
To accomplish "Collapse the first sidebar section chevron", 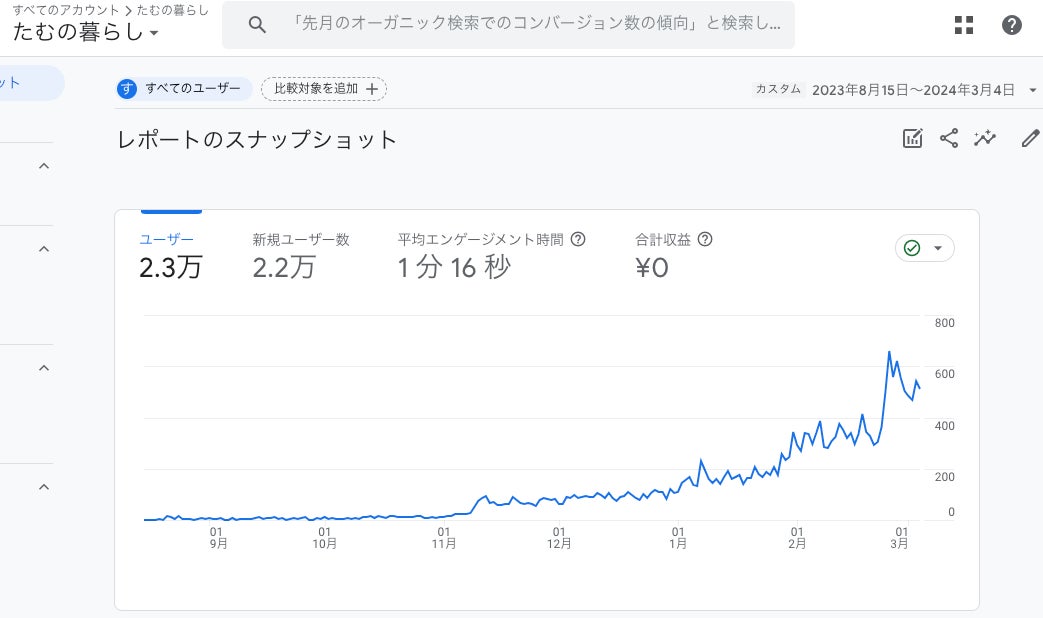I will [44, 167].
